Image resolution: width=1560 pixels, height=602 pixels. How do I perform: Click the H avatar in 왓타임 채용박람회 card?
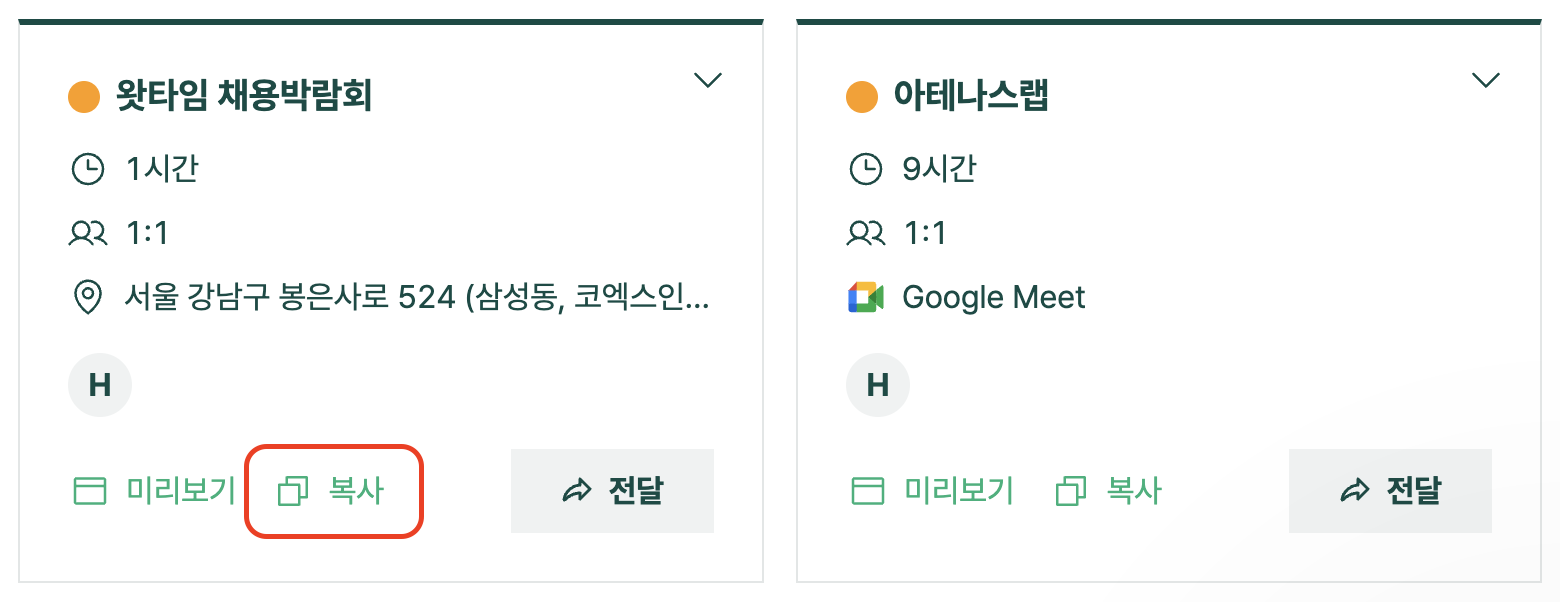[100, 385]
